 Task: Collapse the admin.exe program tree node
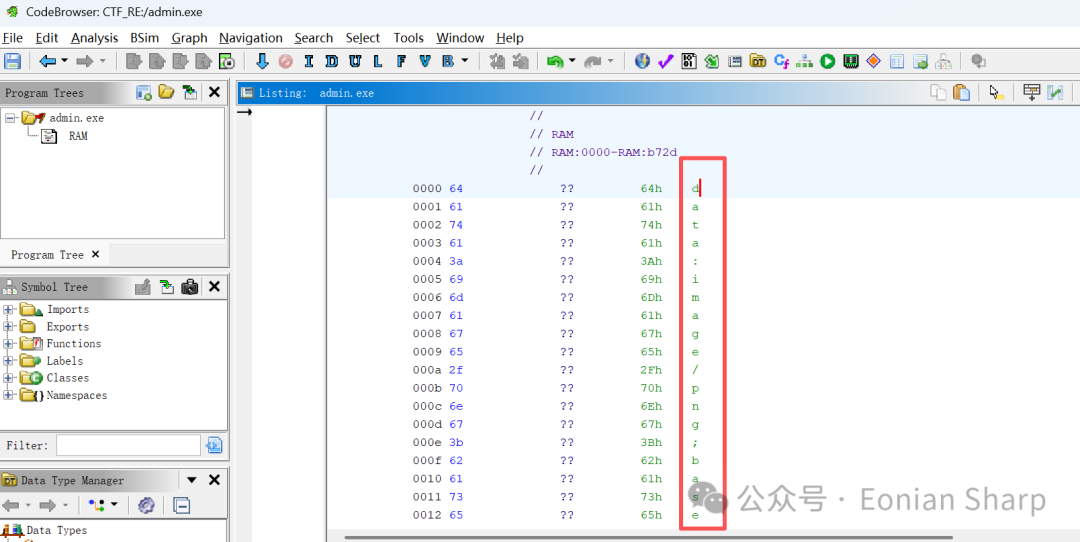tap(10, 118)
